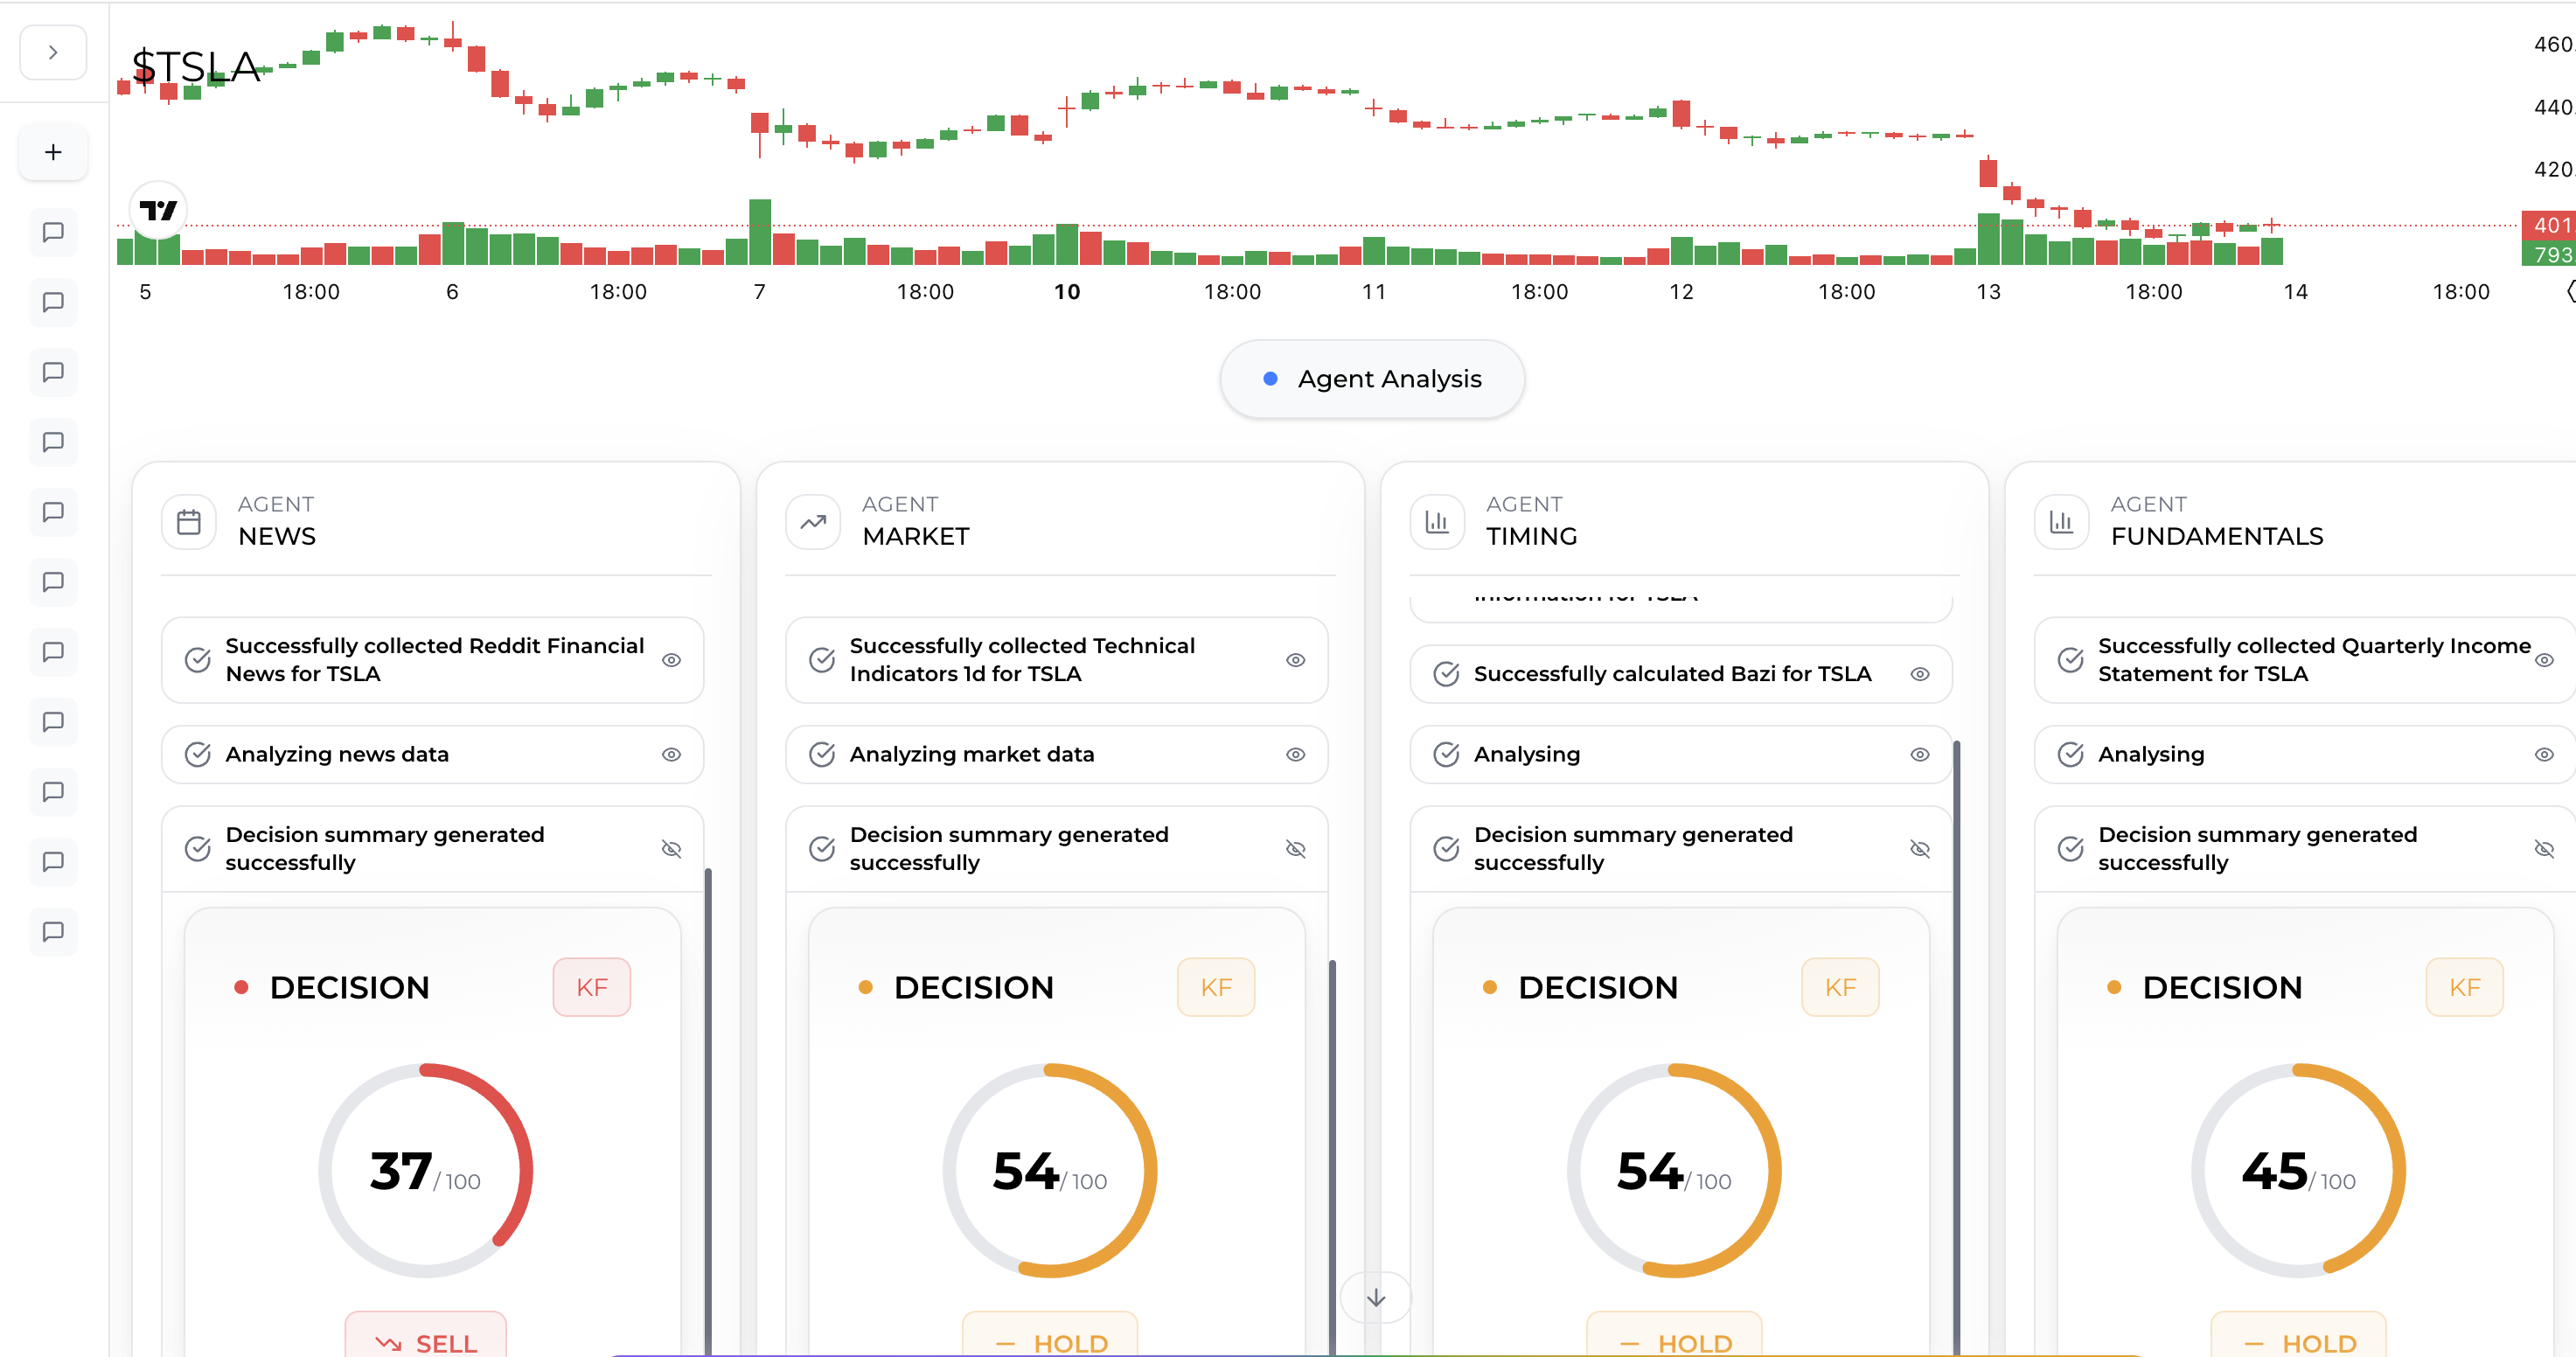Open the $TSLA symbol title
Viewport: 2576px width, 1357px height.
196,66
